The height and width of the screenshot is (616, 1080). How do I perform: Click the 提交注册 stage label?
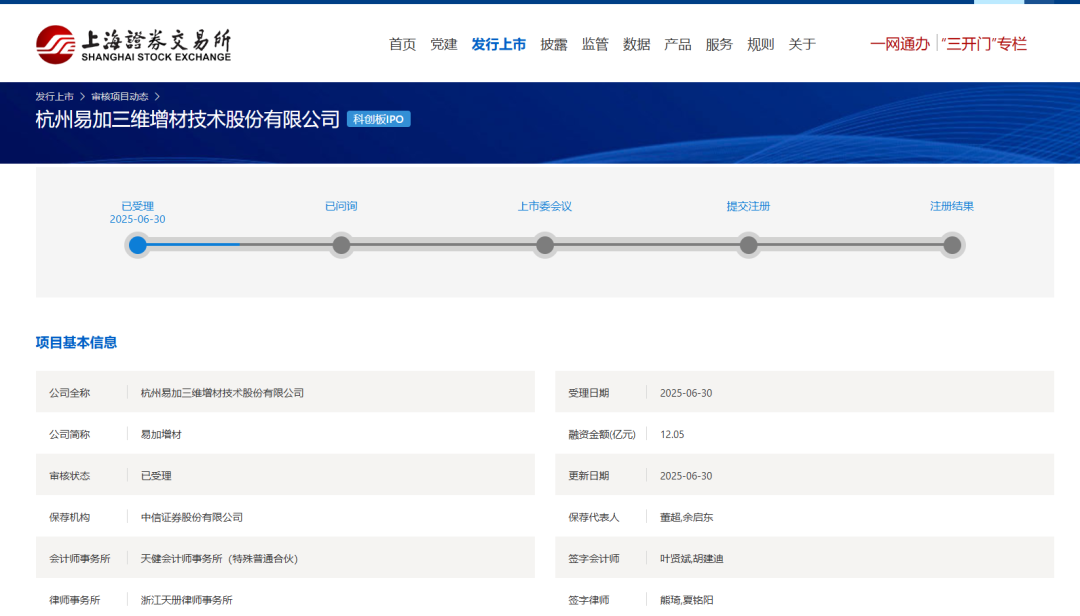(x=749, y=206)
